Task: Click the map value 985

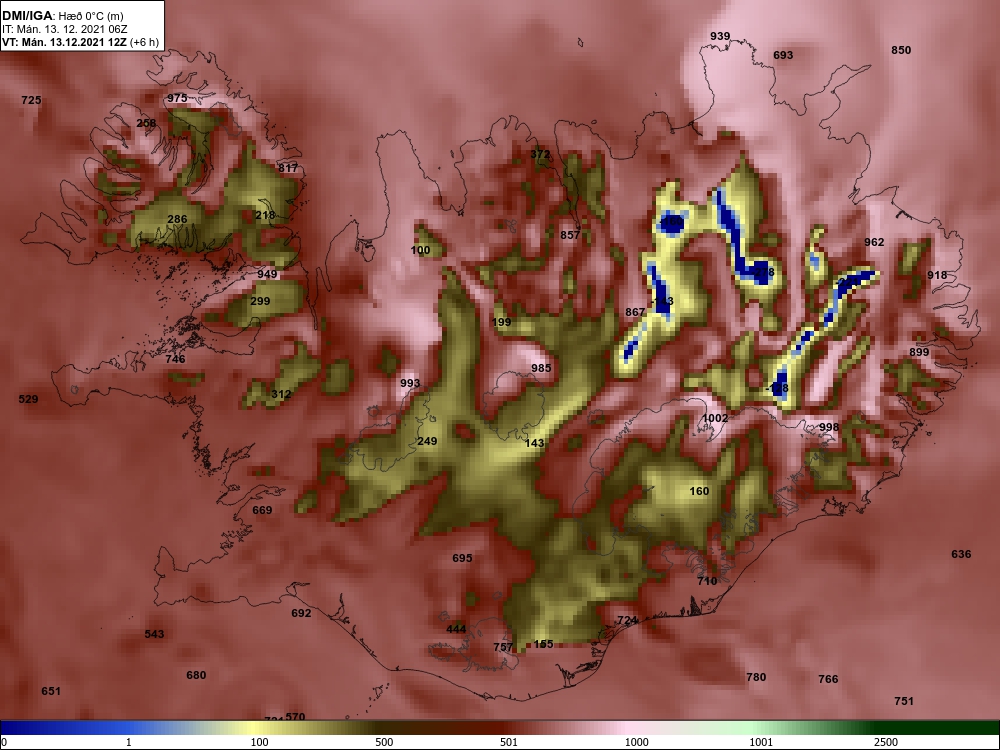Action: tap(541, 369)
